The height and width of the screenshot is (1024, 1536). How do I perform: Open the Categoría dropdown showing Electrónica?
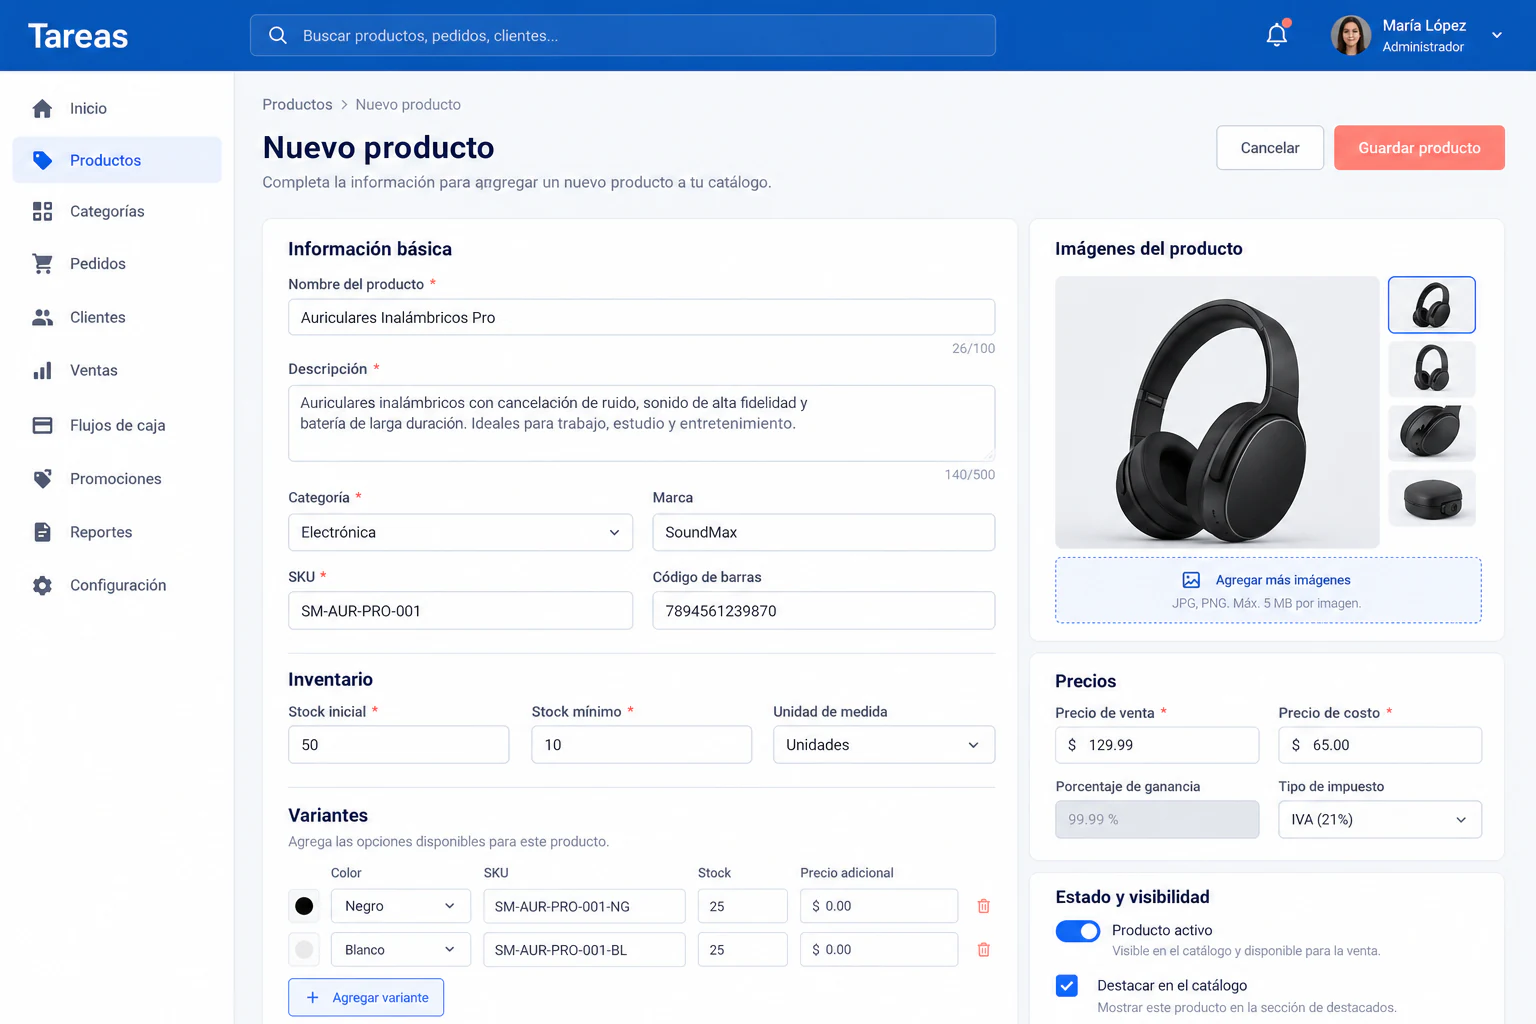coord(461,533)
